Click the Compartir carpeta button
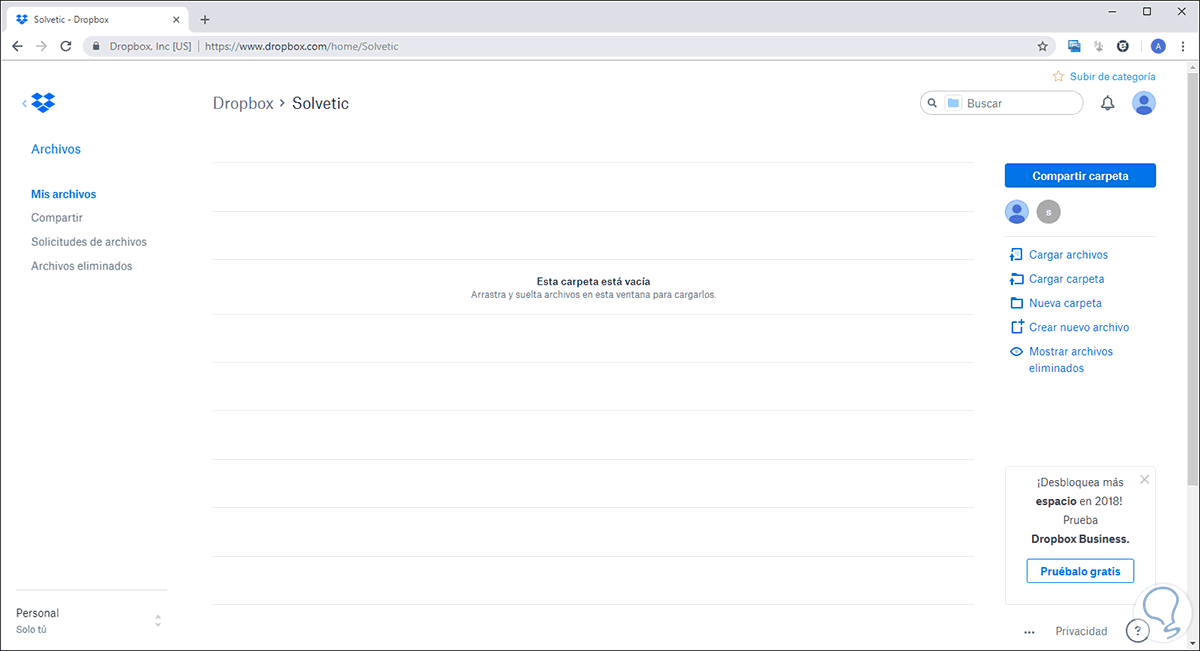The height and width of the screenshot is (651, 1200). tap(1080, 175)
